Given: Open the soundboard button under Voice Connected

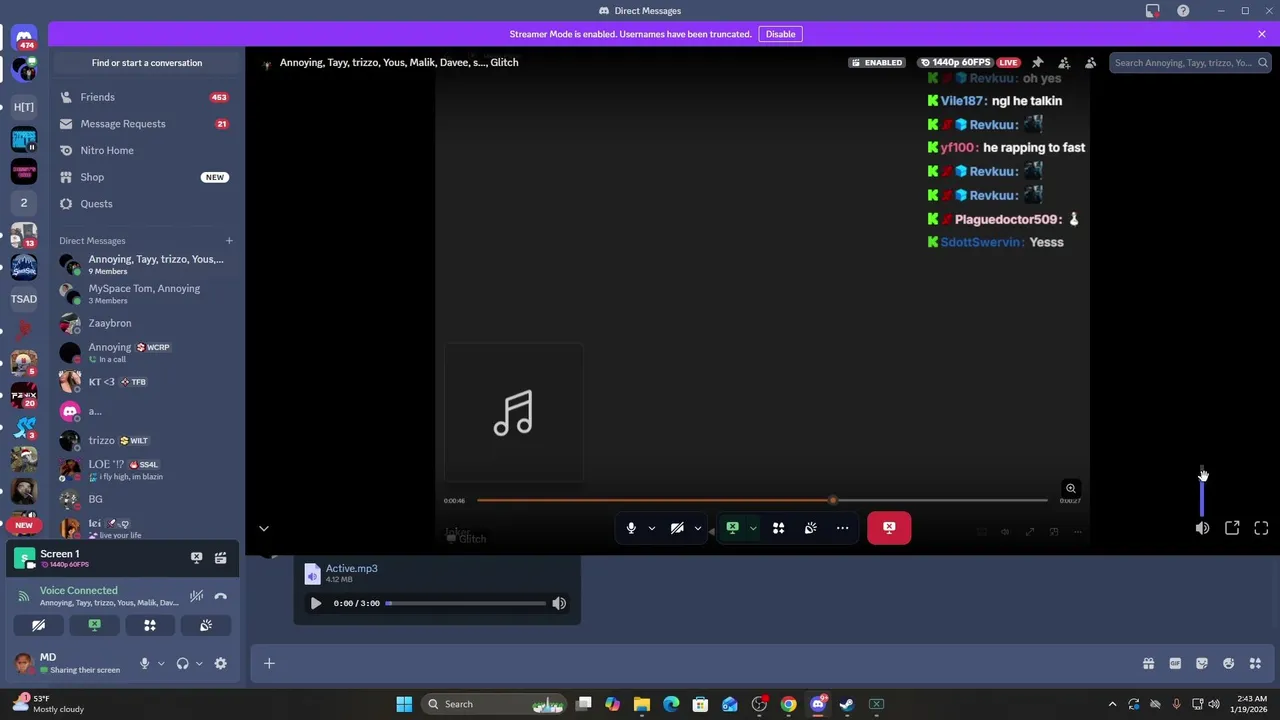Looking at the screenshot, I should (206, 625).
